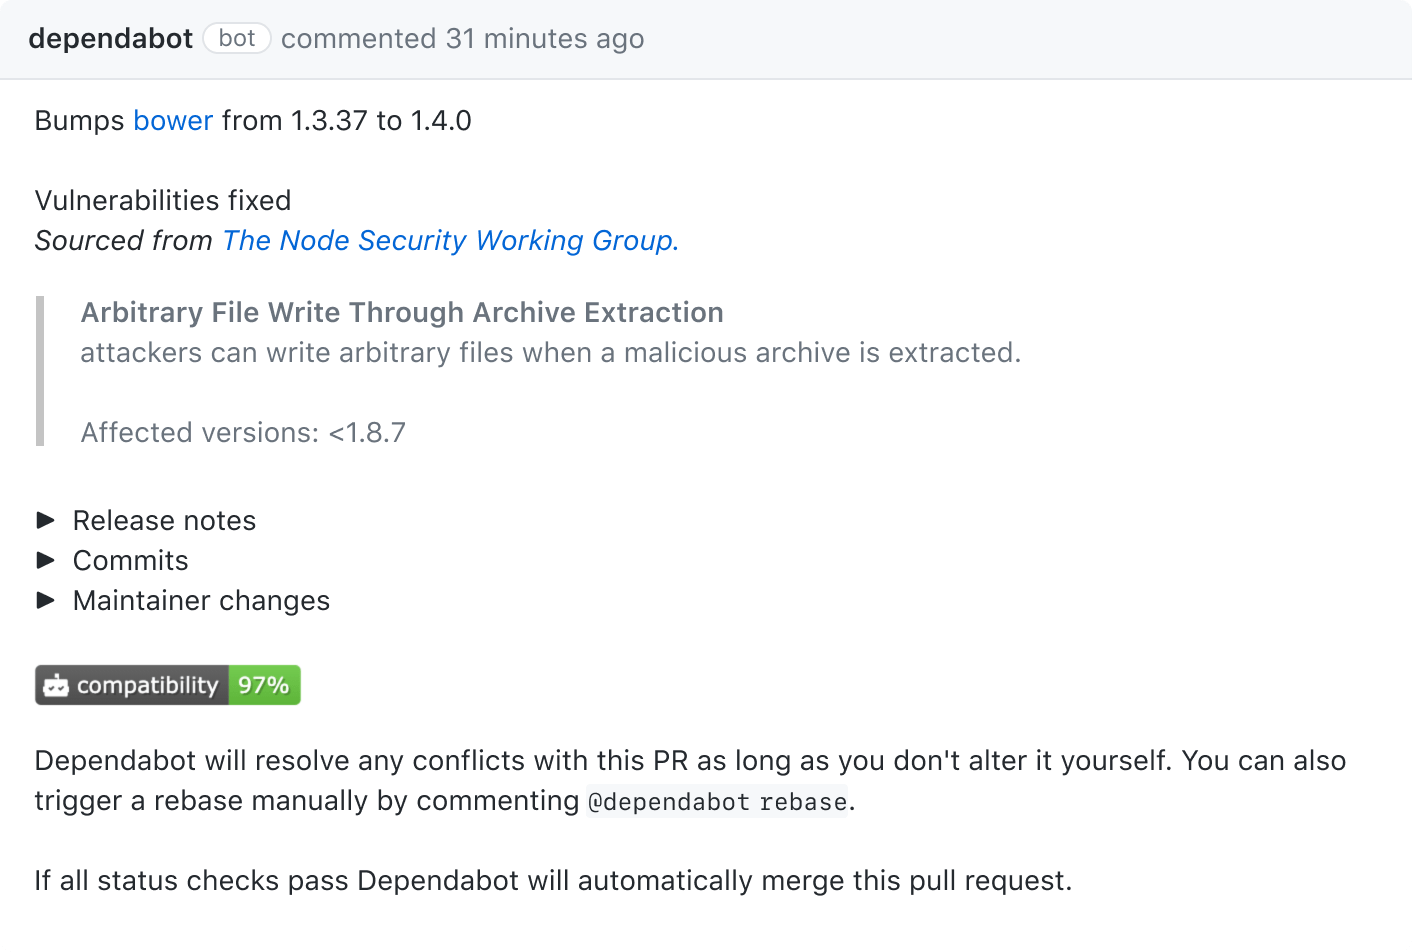The height and width of the screenshot is (952, 1412).
Task: Click the disclosure triangle beside Maintainer changes
Action: [x=46, y=600]
